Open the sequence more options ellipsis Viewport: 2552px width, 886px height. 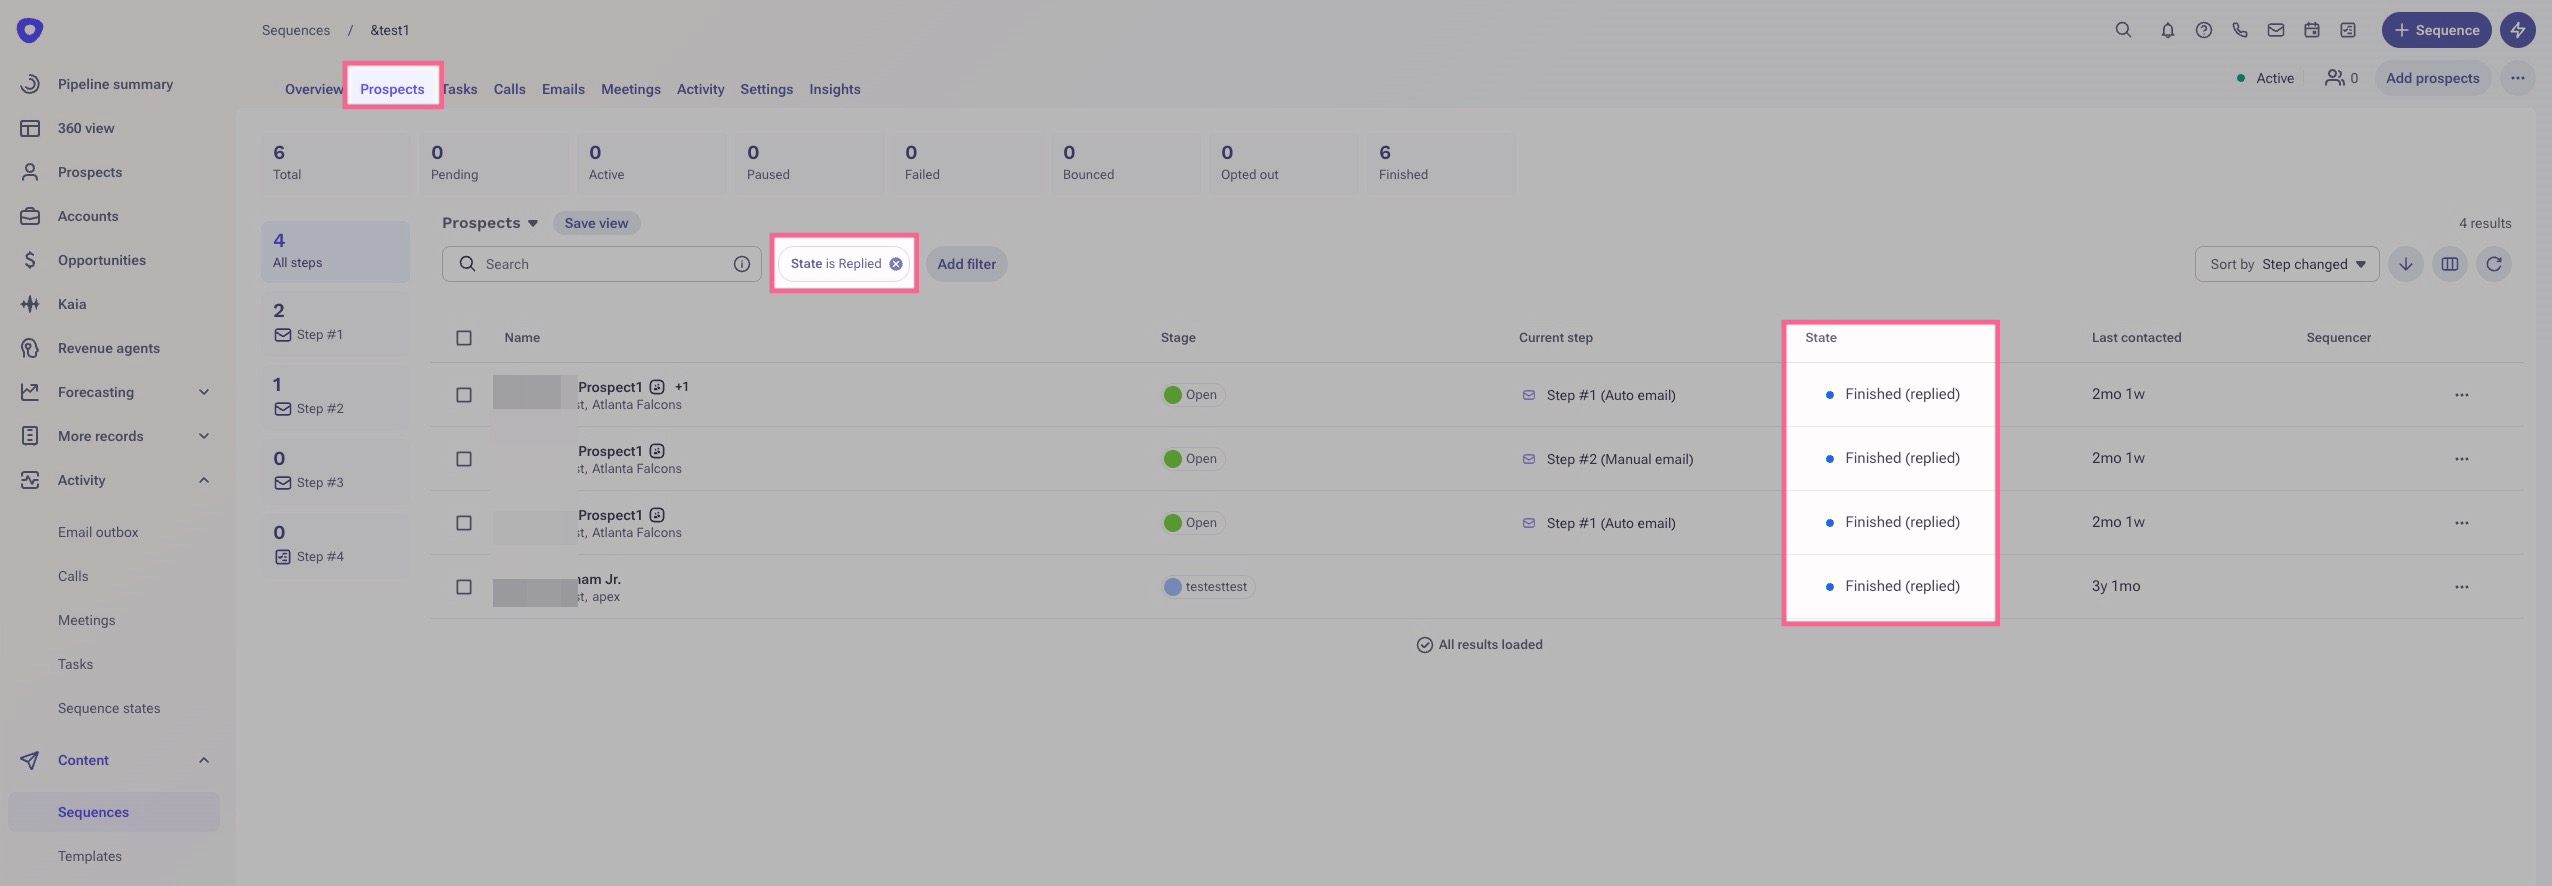click(2517, 78)
